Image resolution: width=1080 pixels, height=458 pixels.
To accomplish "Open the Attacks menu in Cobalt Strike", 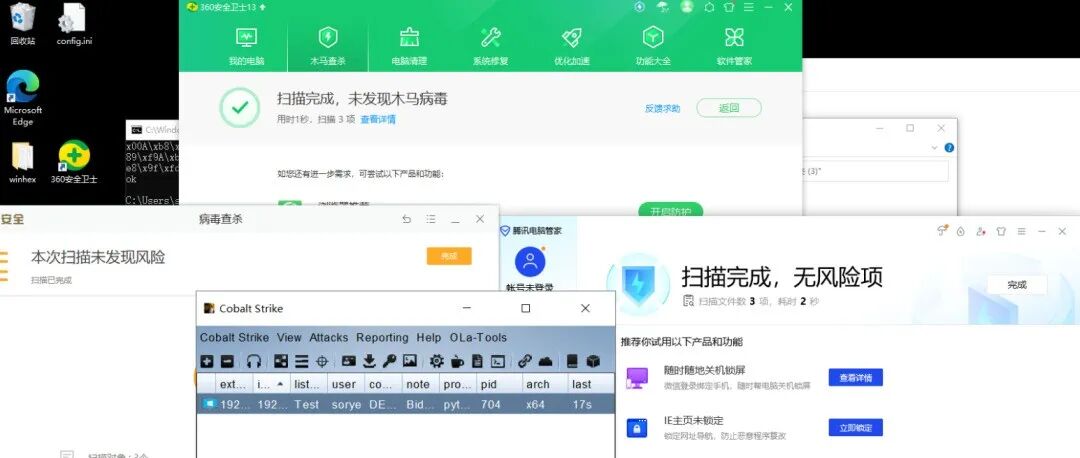I will click(329, 337).
